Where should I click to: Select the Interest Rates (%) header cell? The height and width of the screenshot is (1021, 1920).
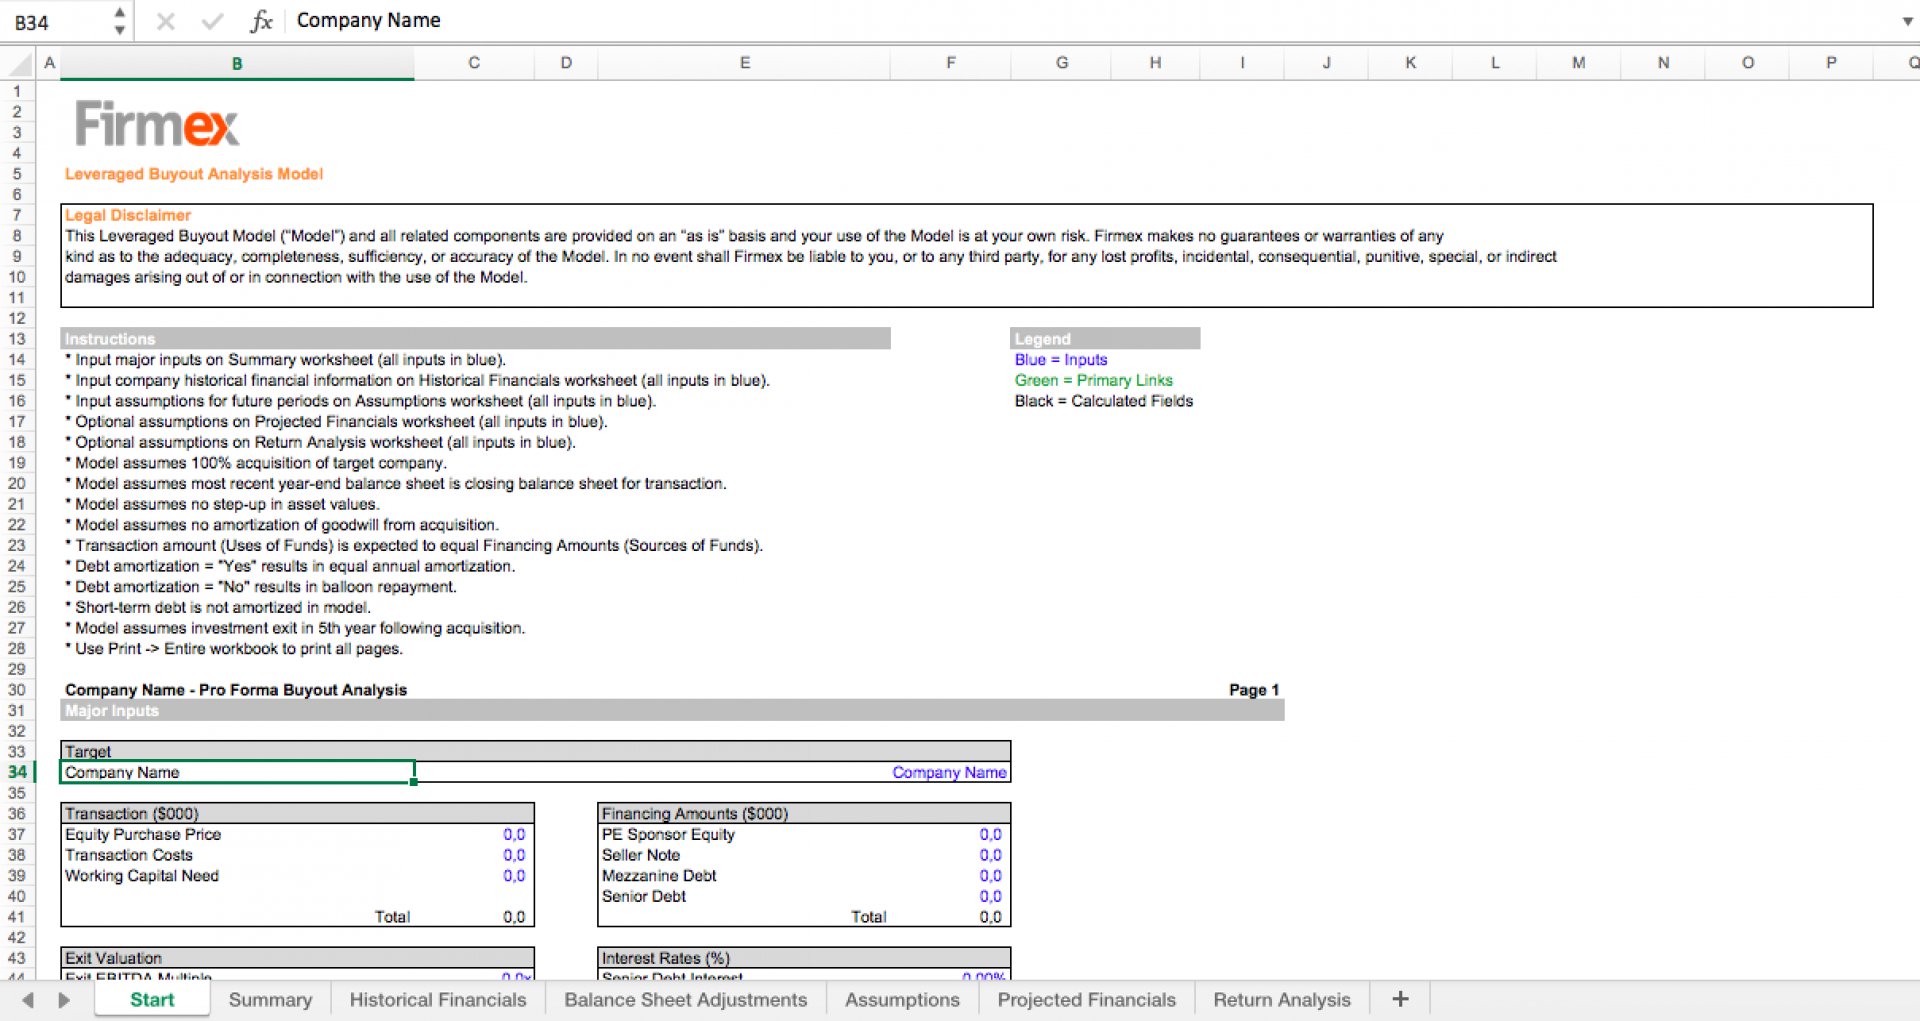click(x=804, y=958)
